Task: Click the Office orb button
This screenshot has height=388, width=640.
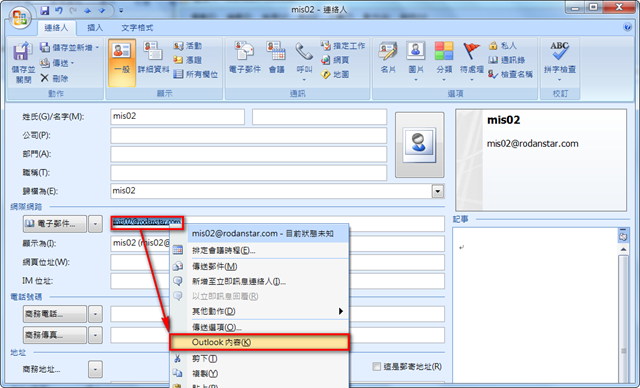Action: (20, 18)
